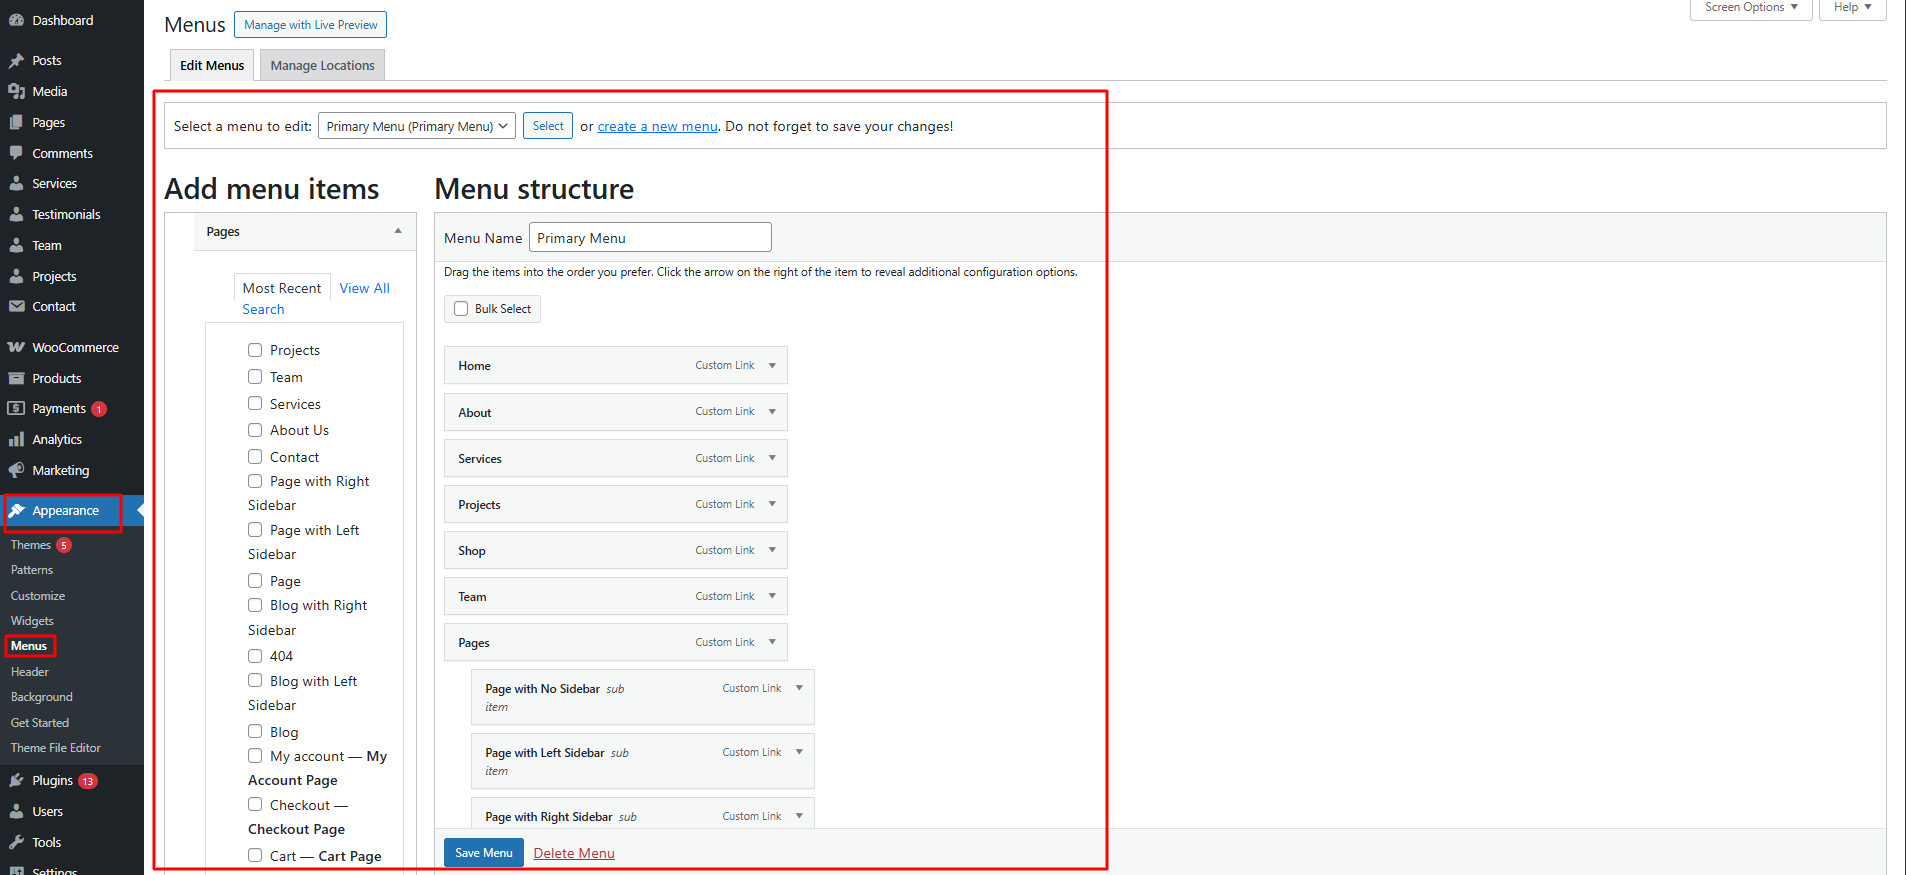Click the Appearance paintbrush icon
This screenshot has width=1906, height=875.
(x=16, y=510)
